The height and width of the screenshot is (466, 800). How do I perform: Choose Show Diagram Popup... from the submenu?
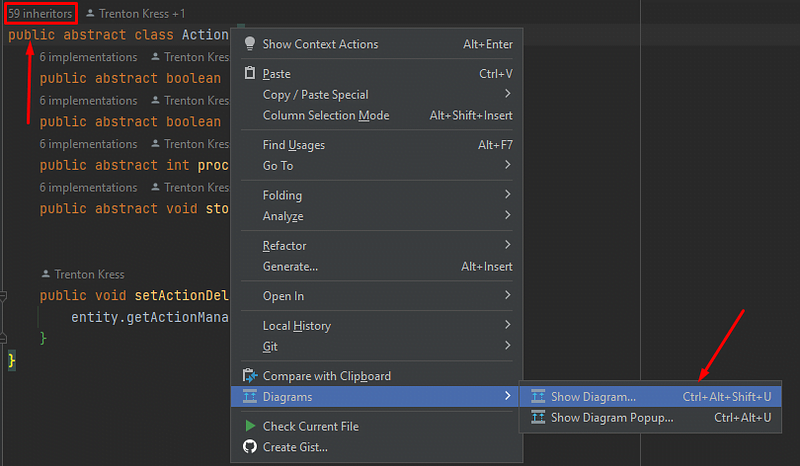pos(651,418)
